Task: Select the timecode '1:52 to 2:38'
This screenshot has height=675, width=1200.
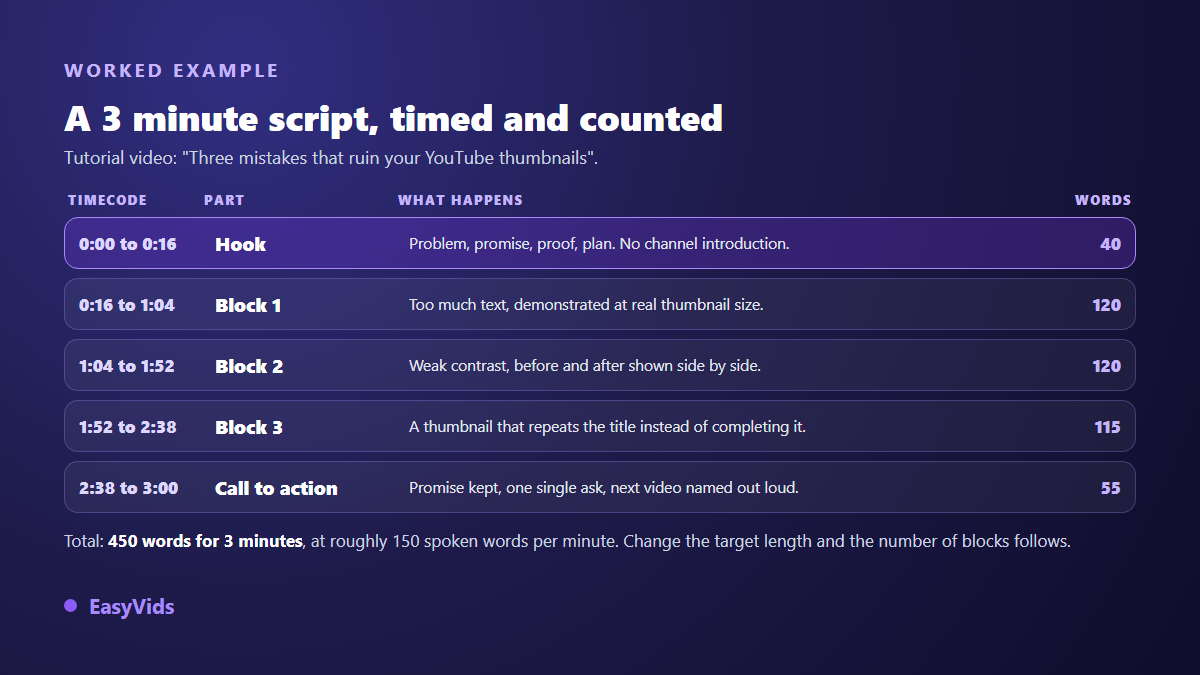Action: tap(128, 427)
